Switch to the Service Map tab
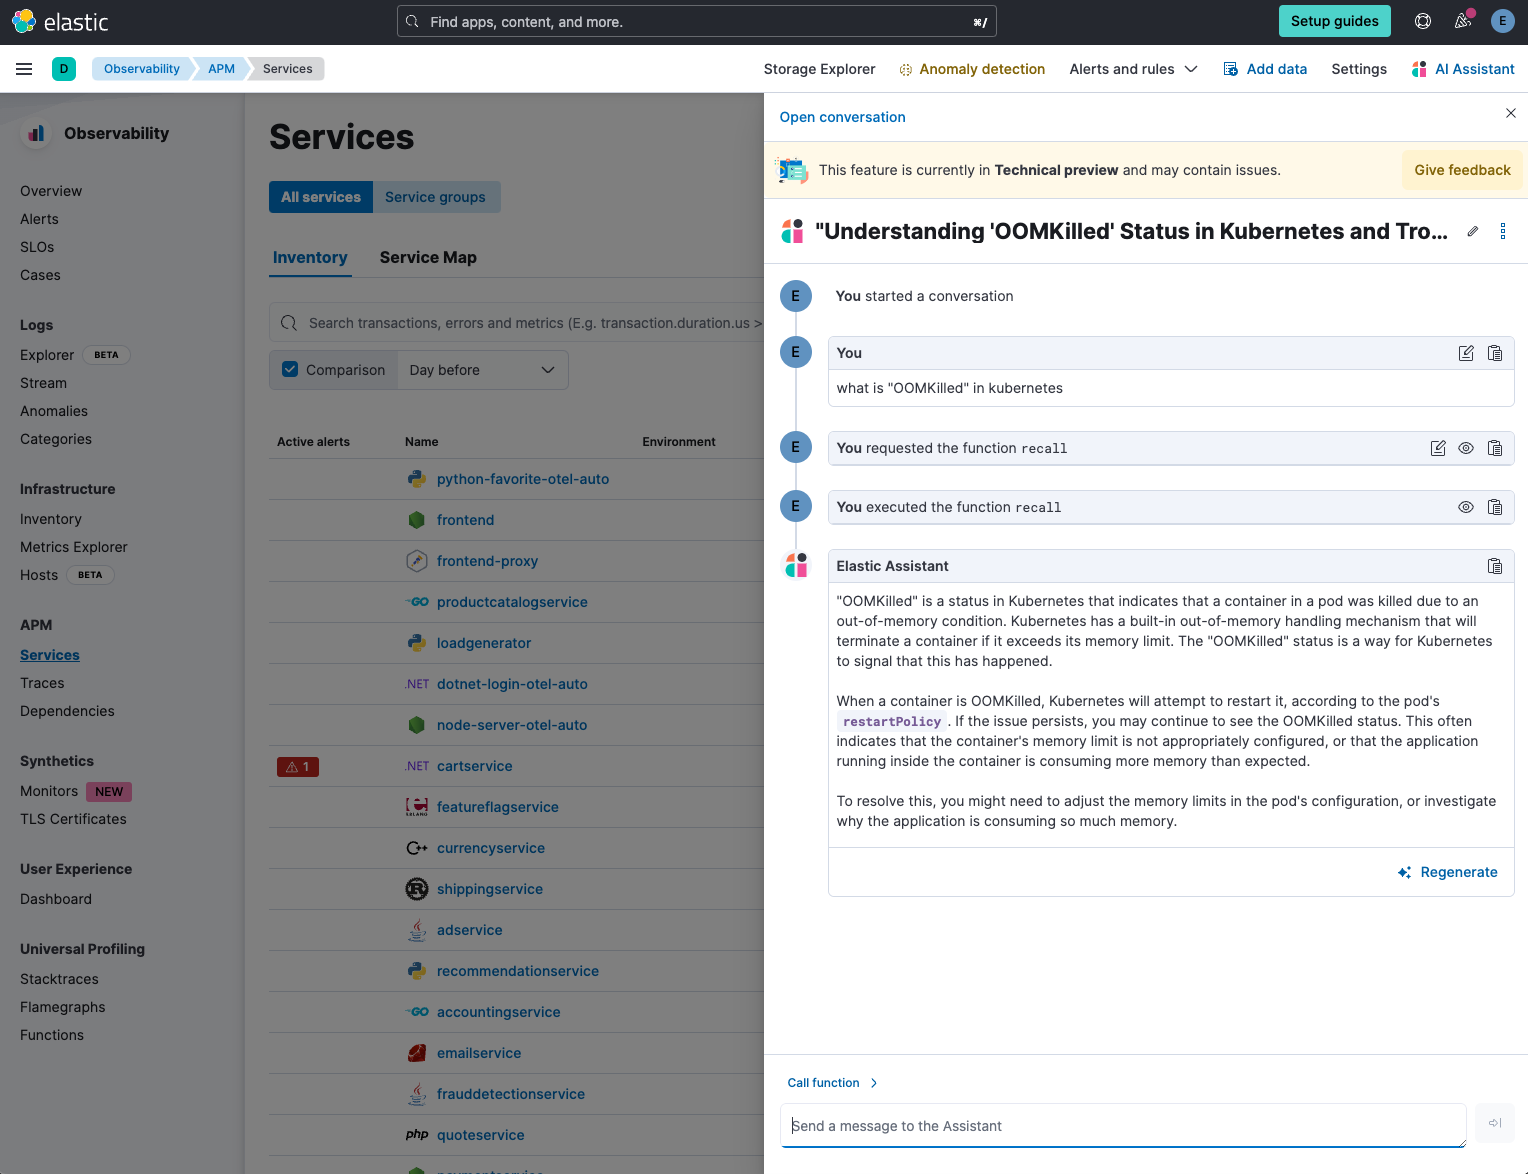 pyautogui.click(x=428, y=257)
